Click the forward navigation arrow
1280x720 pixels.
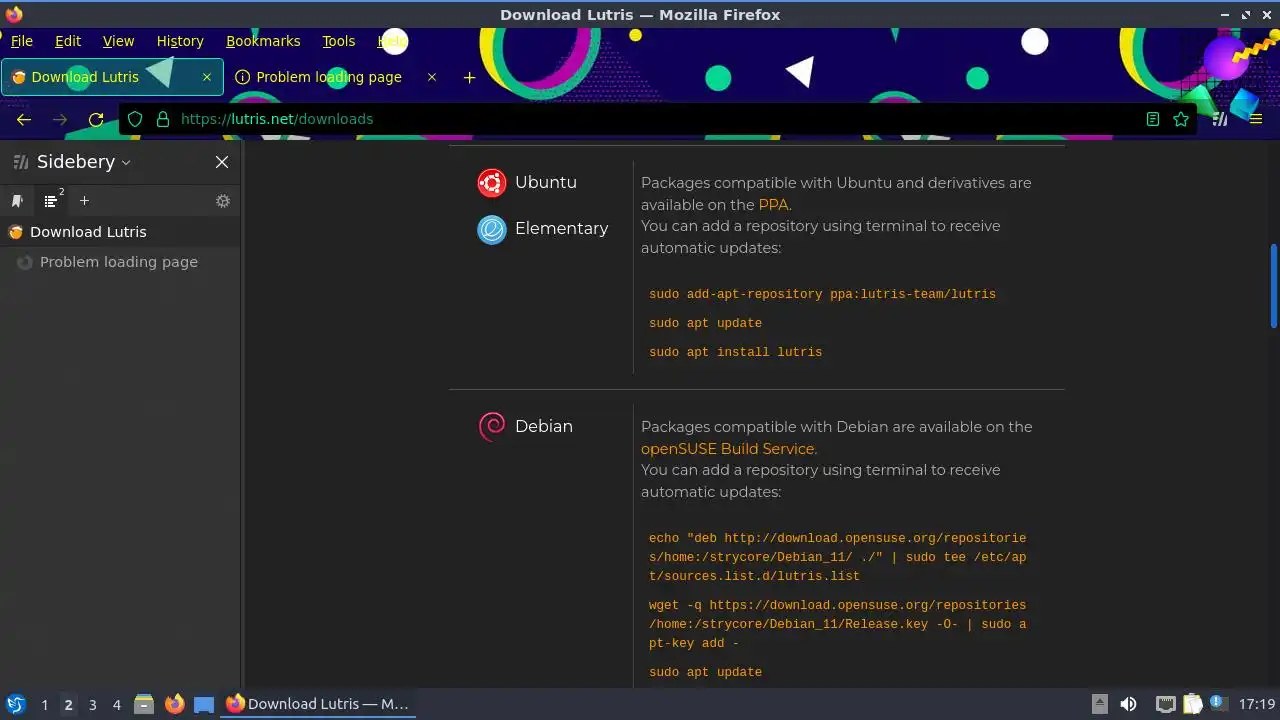pyautogui.click(x=60, y=119)
